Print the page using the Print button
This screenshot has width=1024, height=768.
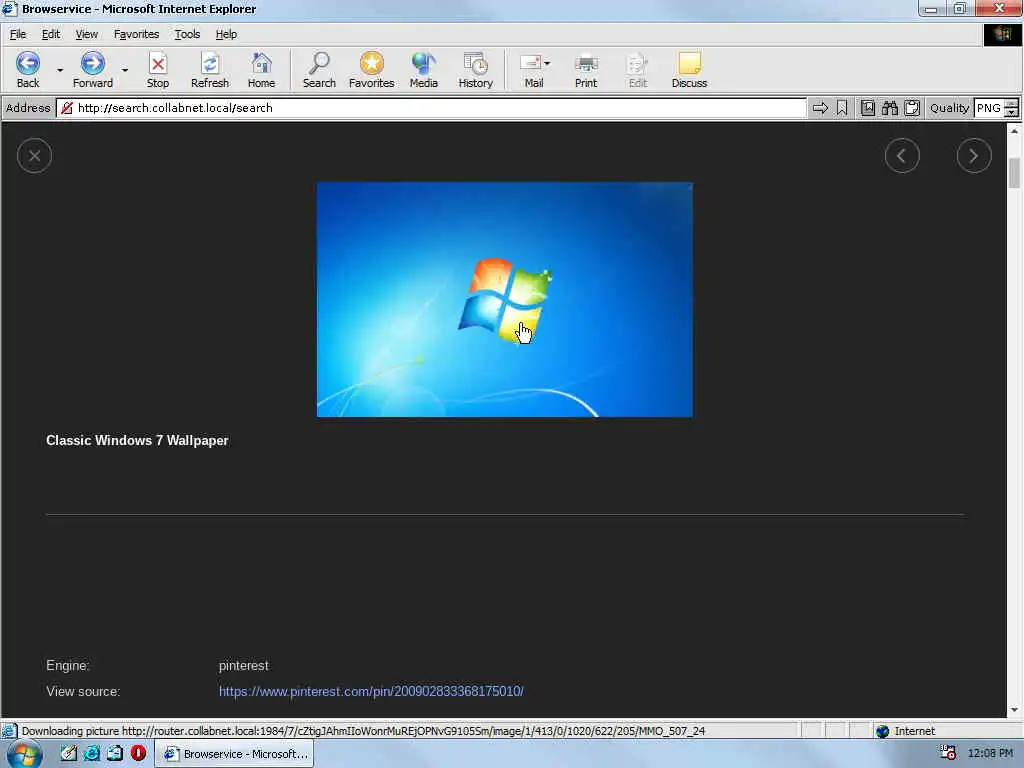(586, 70)
